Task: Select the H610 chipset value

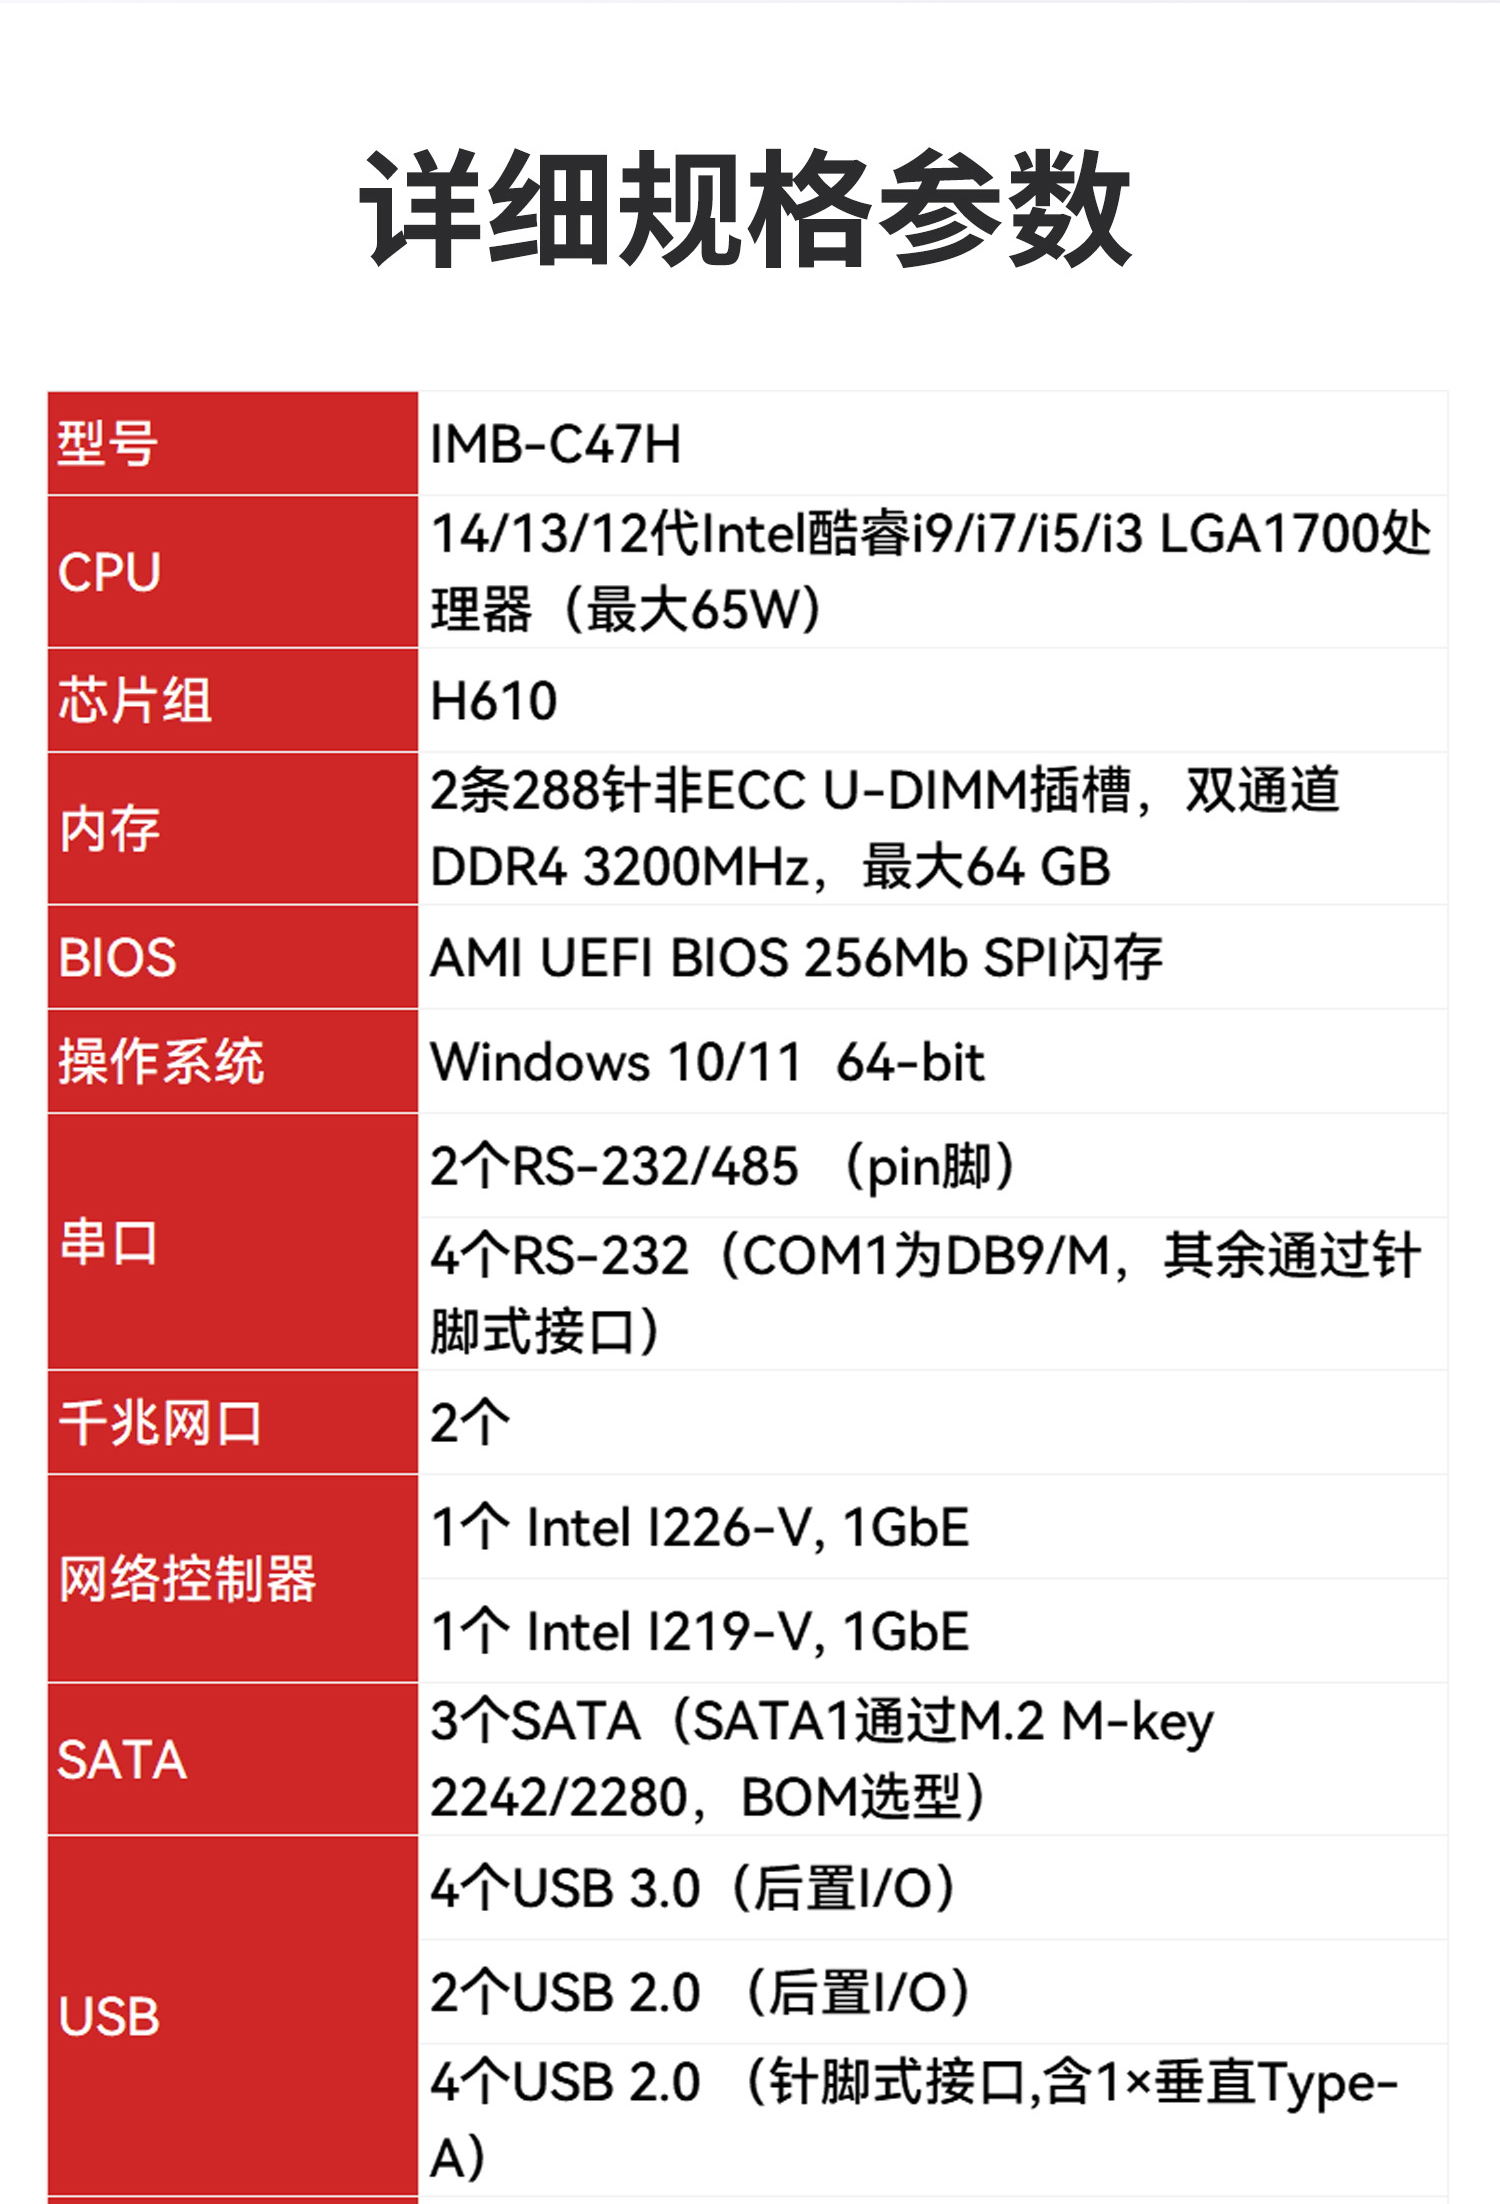Action: [494, 701]
